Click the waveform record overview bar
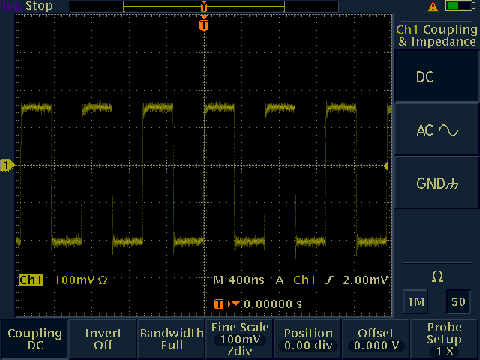The height and width of the screenshot is (360, 480). (x=204, y=6)
